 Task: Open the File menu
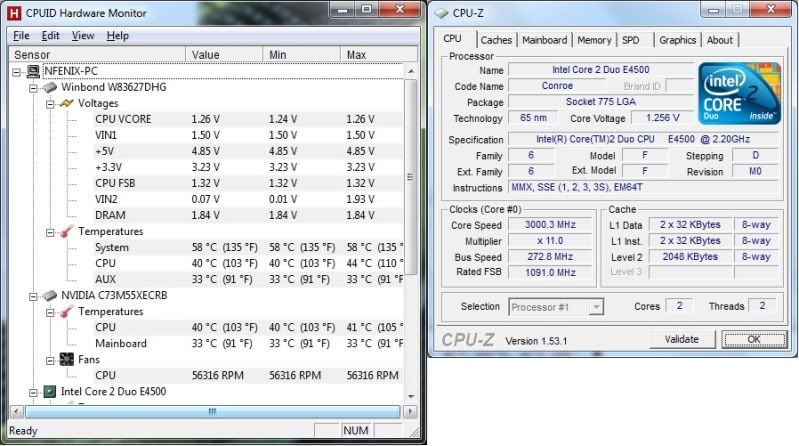point(21,36)
